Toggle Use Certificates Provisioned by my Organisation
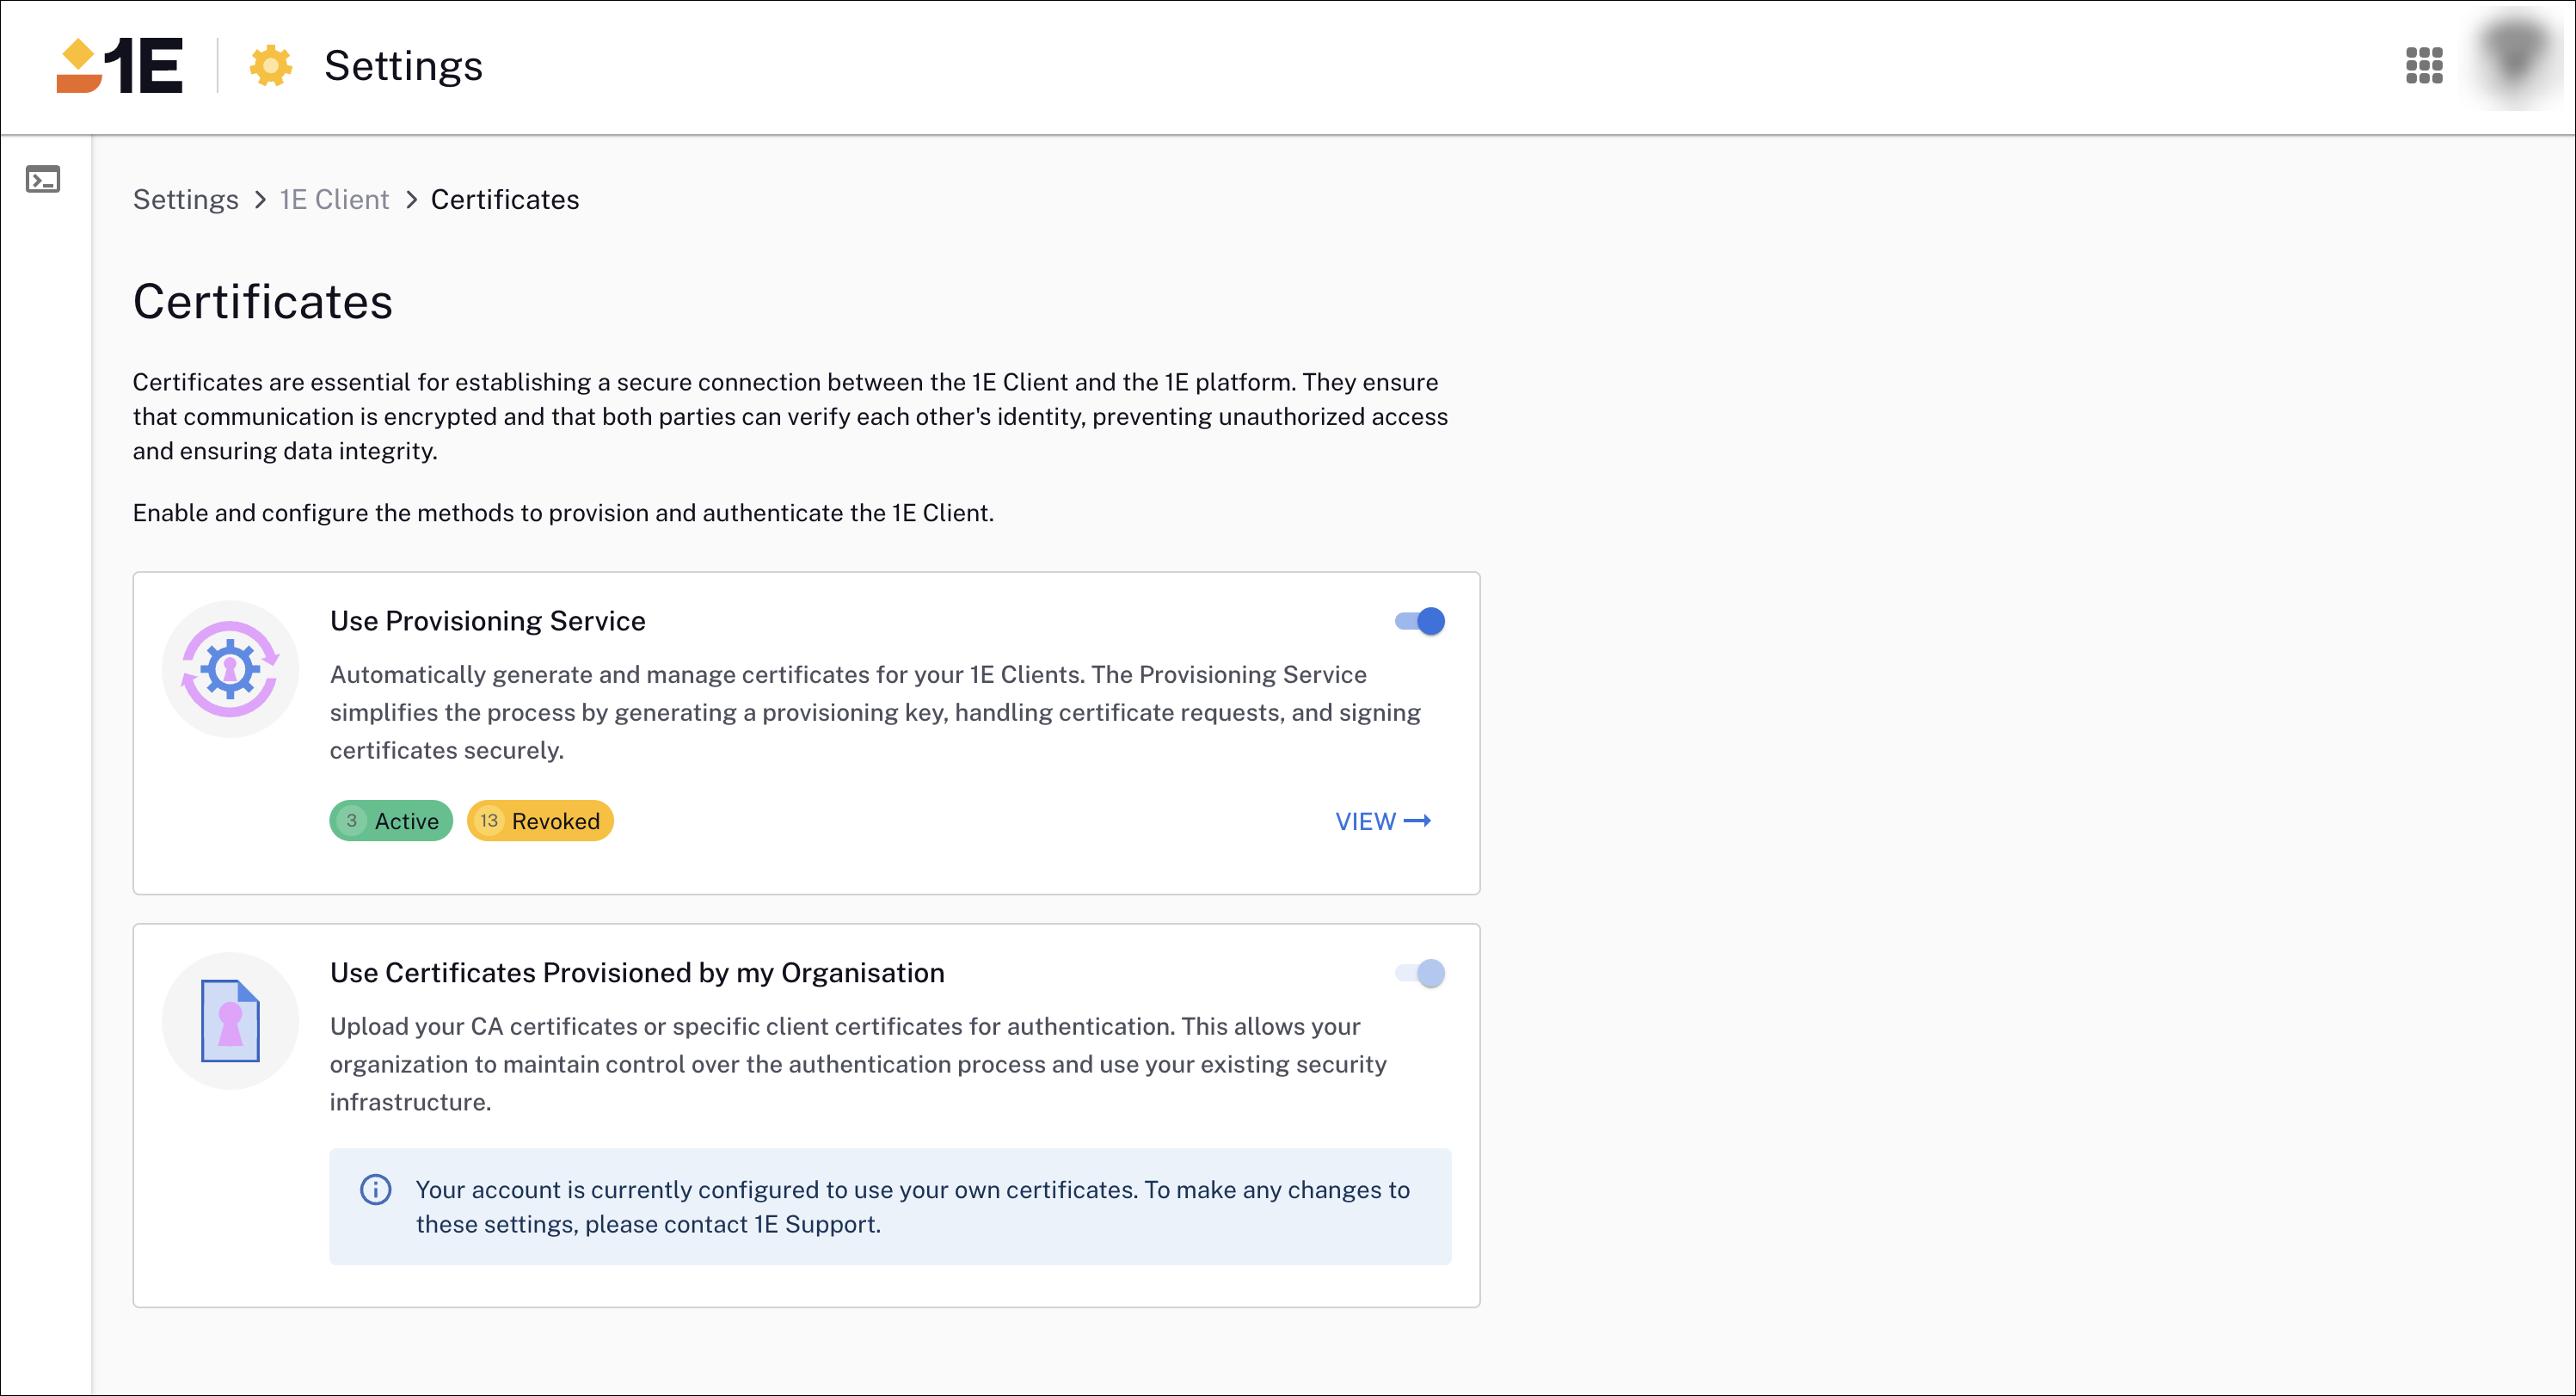This screenshot has width=2576, height=1396. point(1420,974)
